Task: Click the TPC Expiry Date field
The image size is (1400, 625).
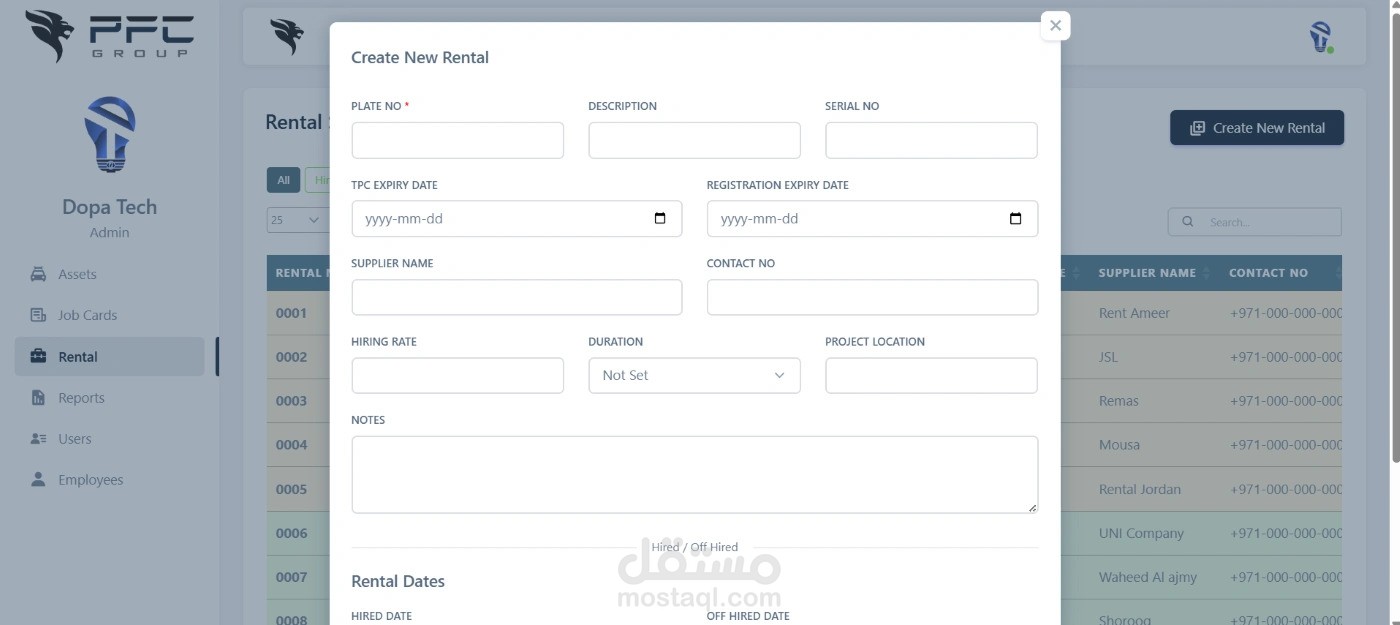Action: pyautogui.click(x=516, y=219)
